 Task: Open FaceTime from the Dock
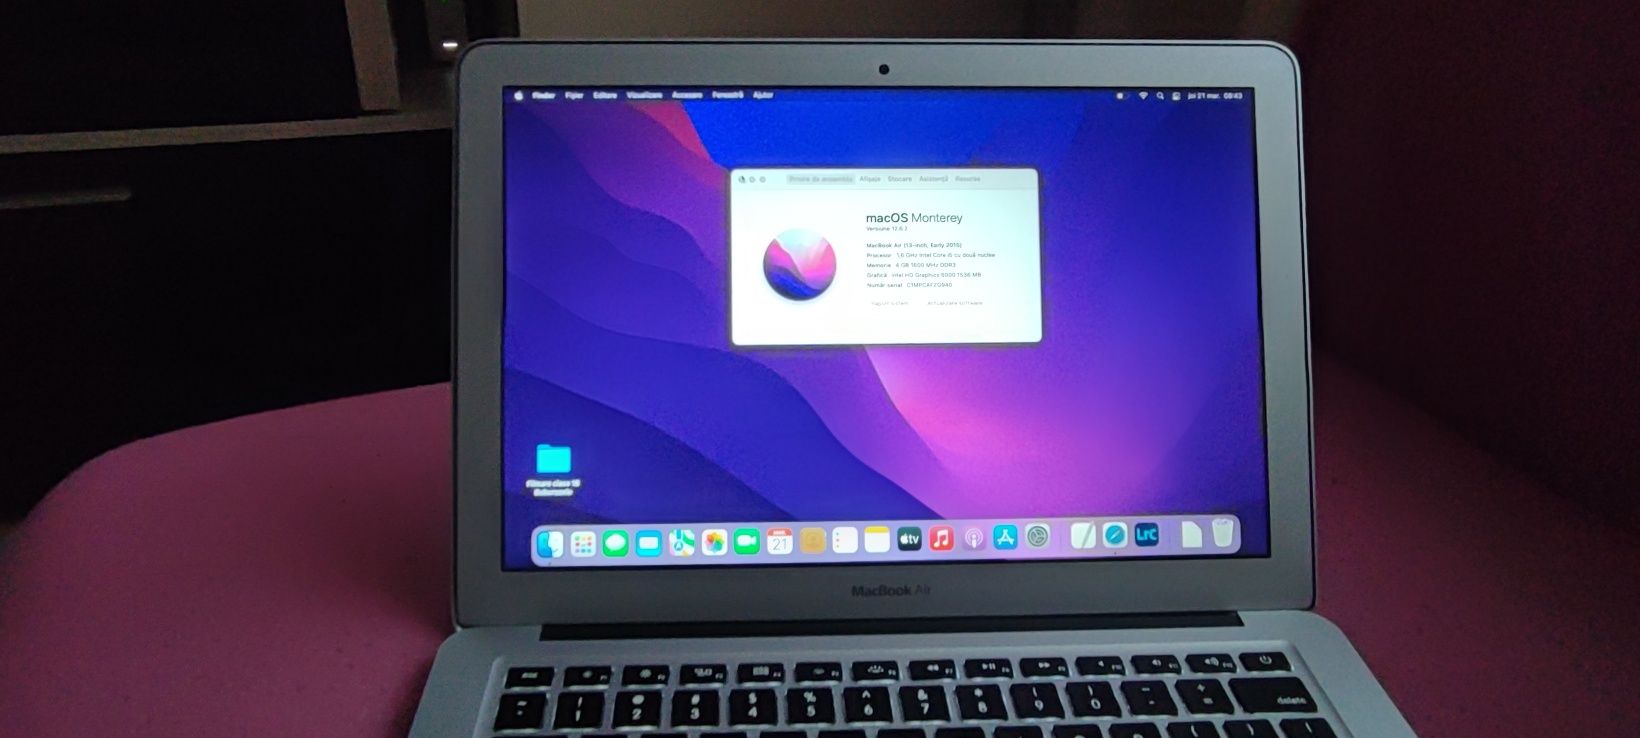tap(747, 542)
